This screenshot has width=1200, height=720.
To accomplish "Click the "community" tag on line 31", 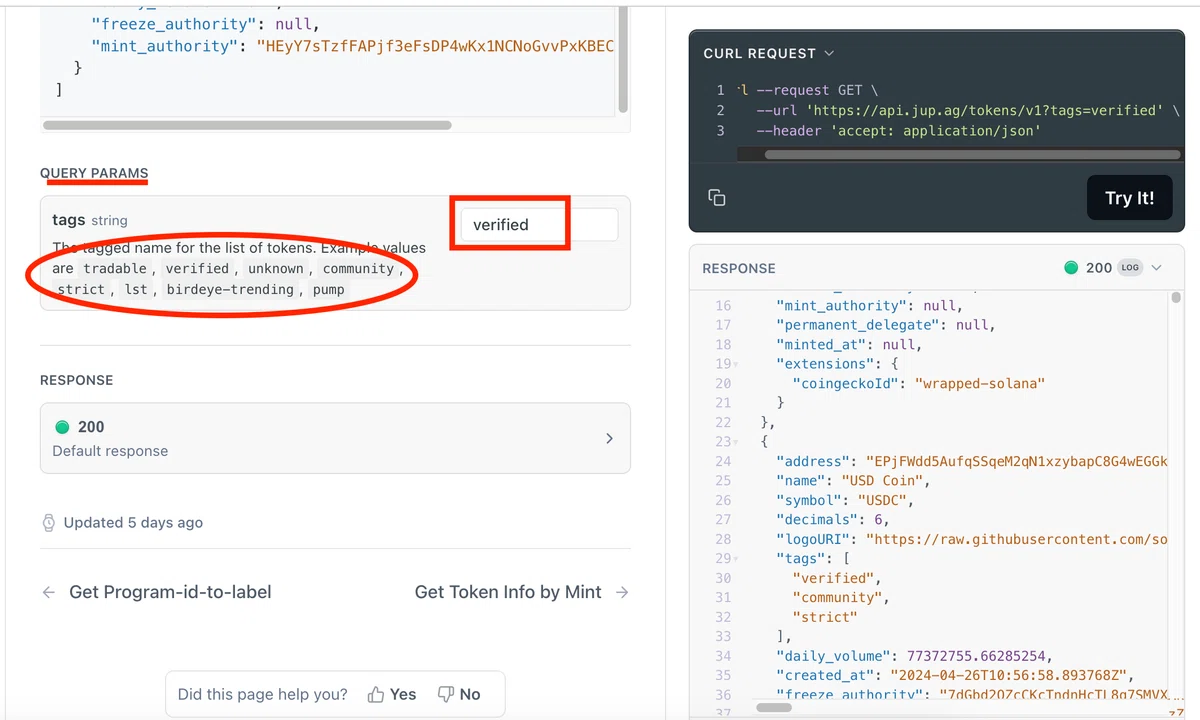I will click(840, 597).
